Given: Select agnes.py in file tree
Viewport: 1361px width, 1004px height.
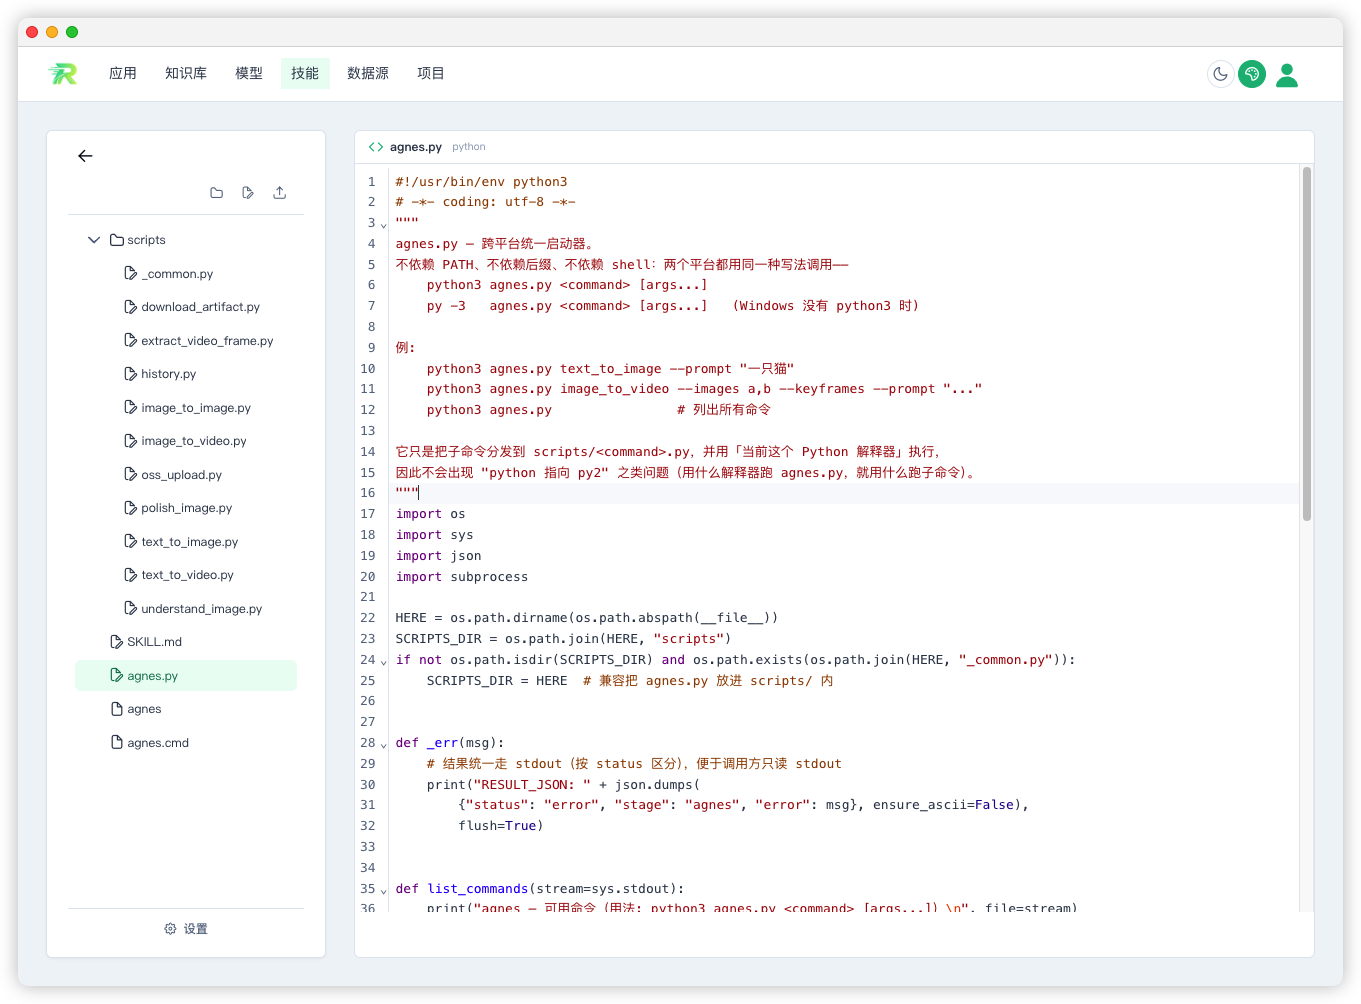Looking at the screenshot, I should [186, 676].
